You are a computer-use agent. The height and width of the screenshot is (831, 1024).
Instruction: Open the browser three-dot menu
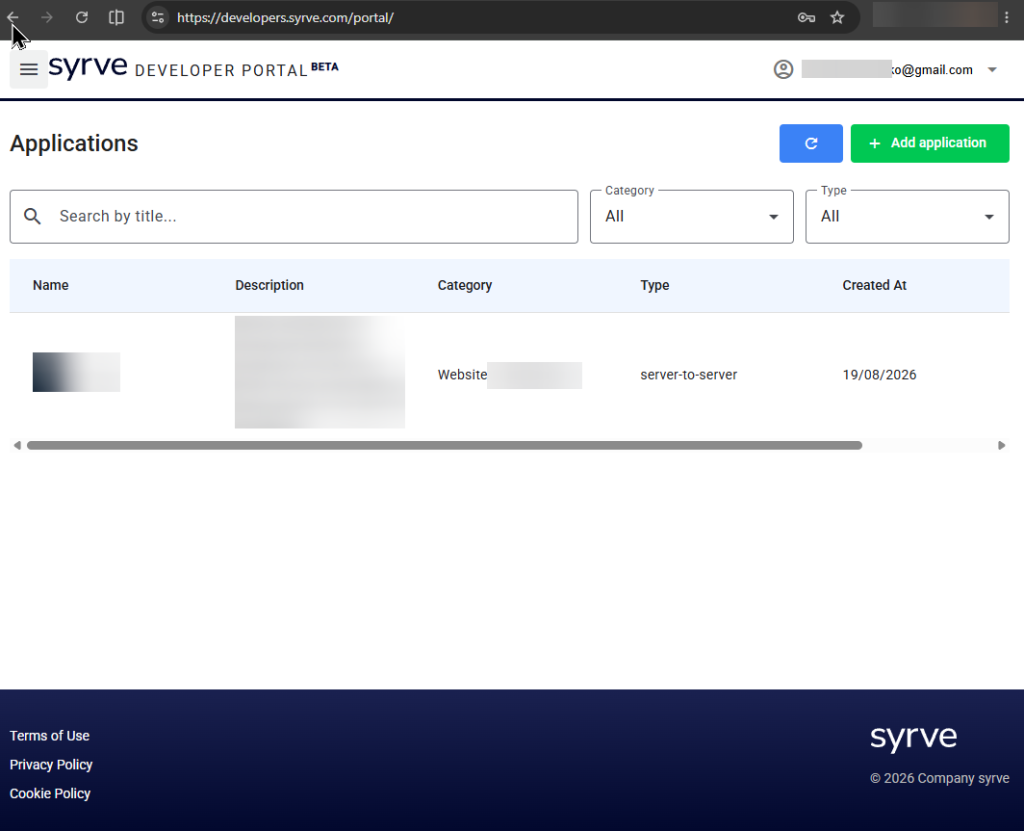pyautogui.click(x=1007, y=18)
